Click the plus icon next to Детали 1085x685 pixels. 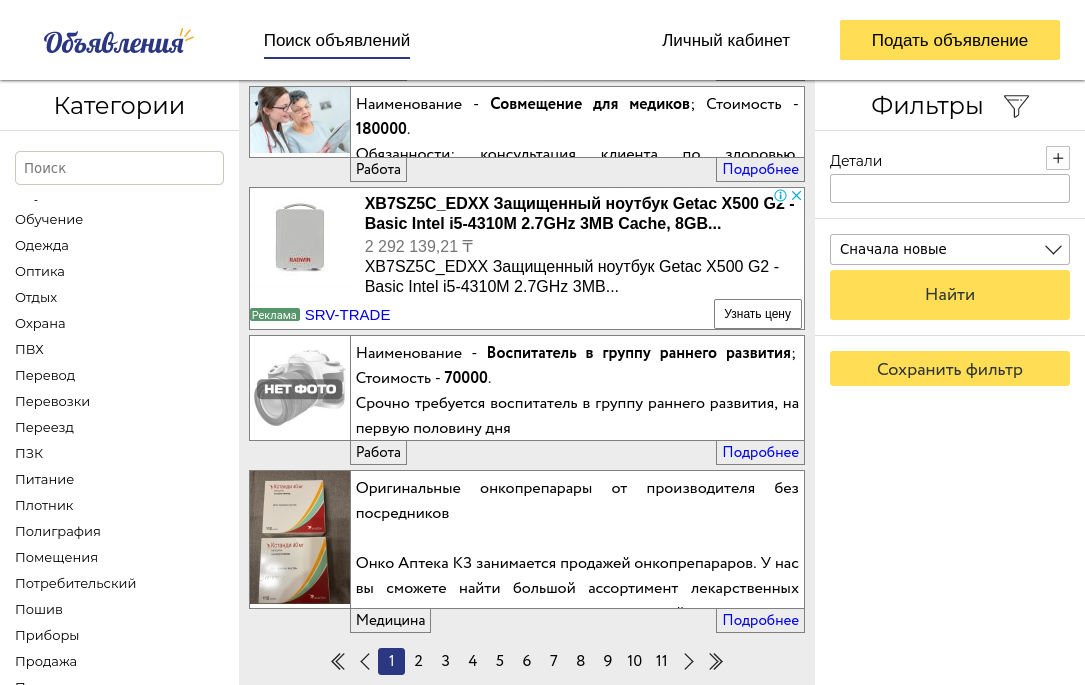[1057, 158]
